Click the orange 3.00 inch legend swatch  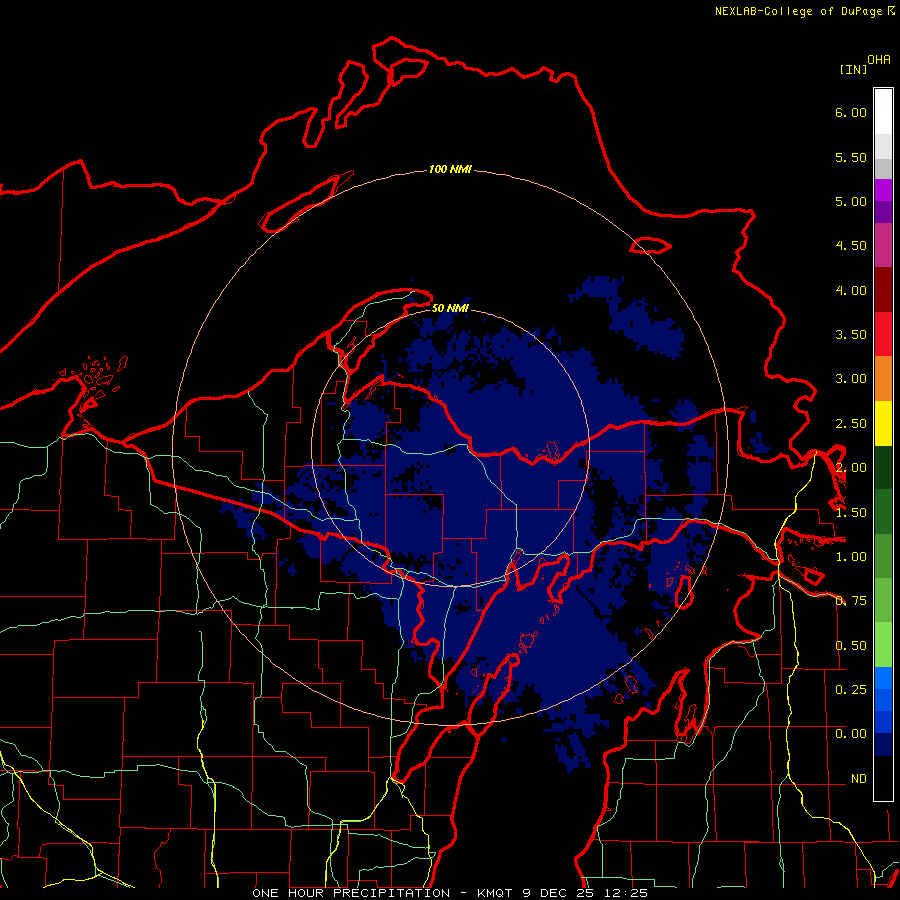point(883,378)
